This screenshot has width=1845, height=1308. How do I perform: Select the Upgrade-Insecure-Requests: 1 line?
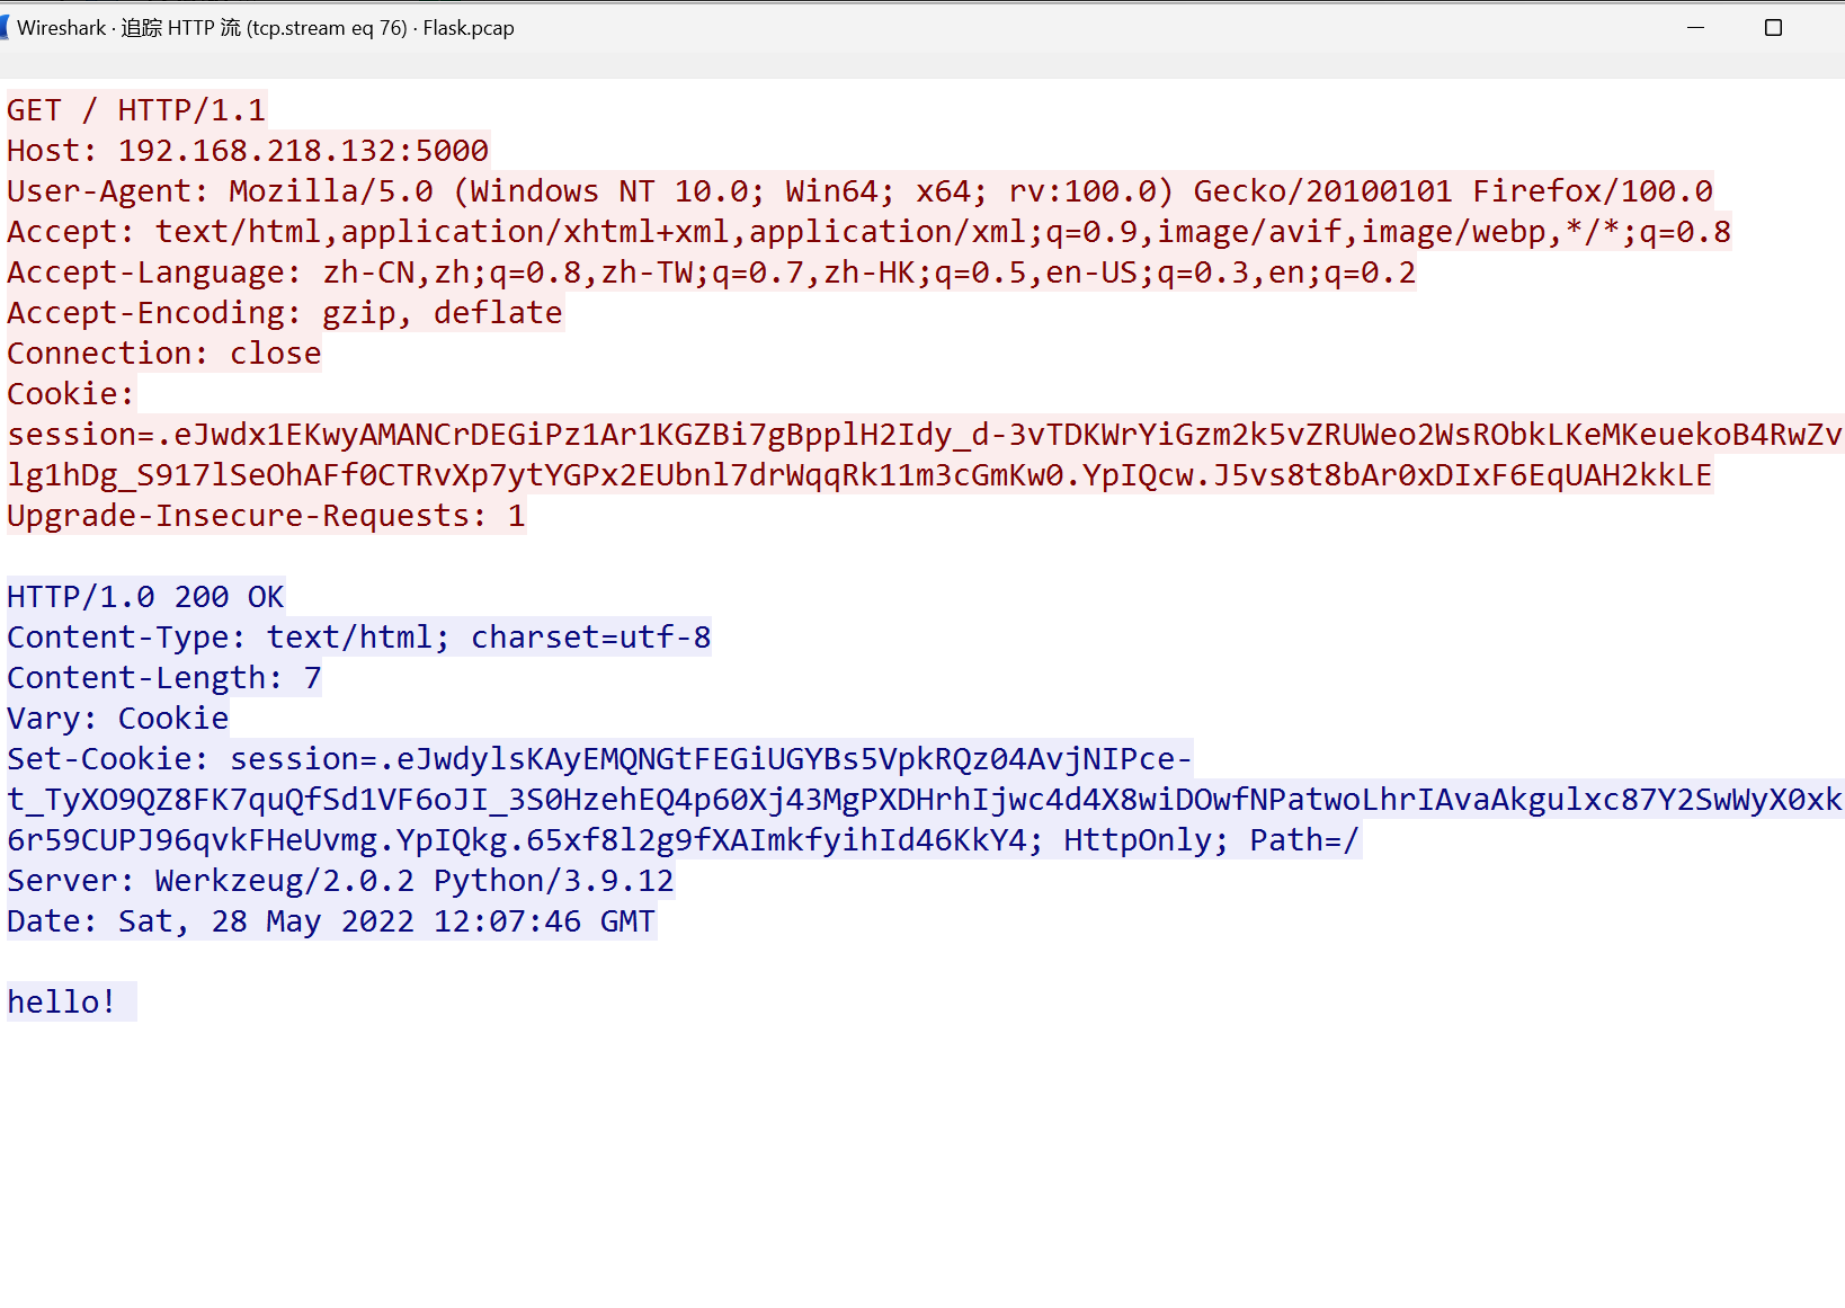pos(265,516)
